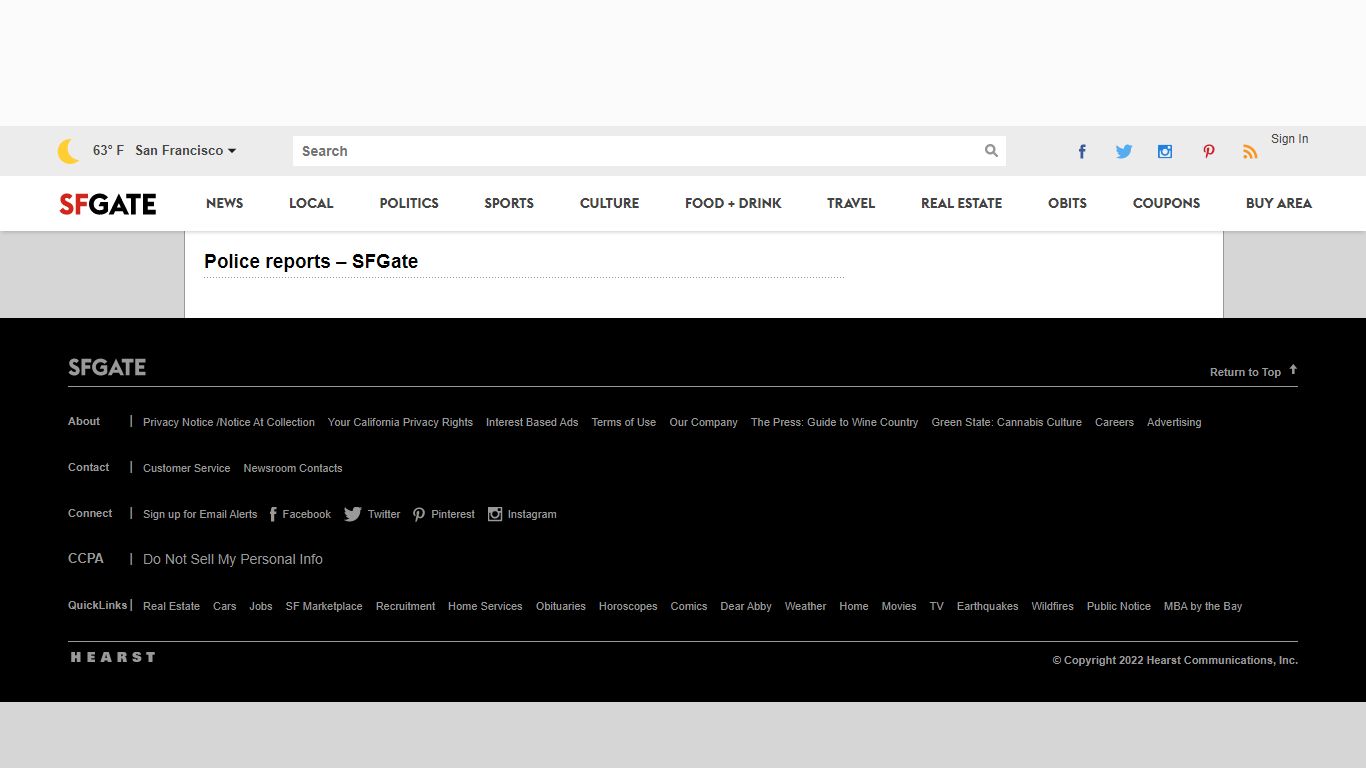This screenshot has width=1366, height=768.
Task: Open SF Marketplace quick link
Action: click(324, 606)
